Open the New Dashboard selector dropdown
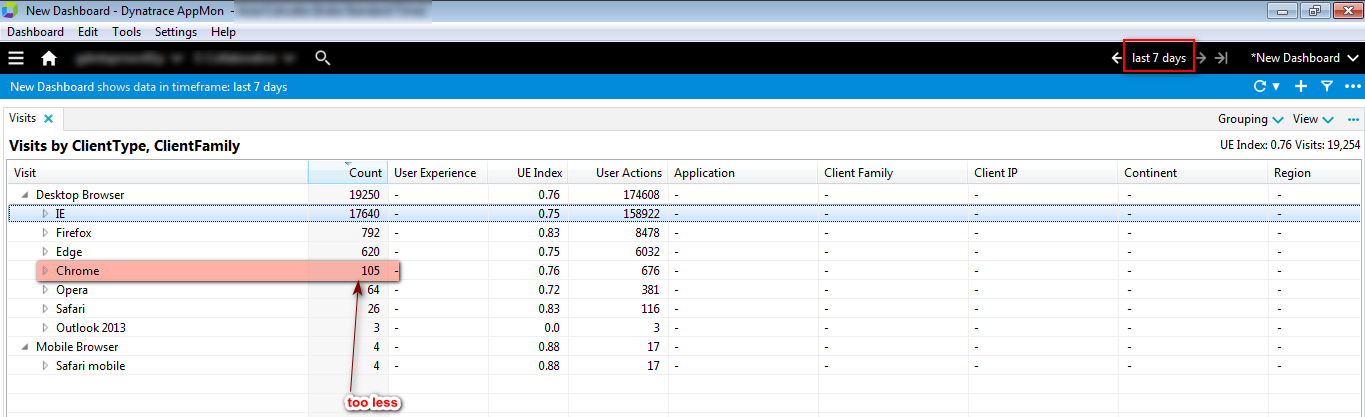Image resolution: width=1365 pixels, height=417 pixels. 1304,58
